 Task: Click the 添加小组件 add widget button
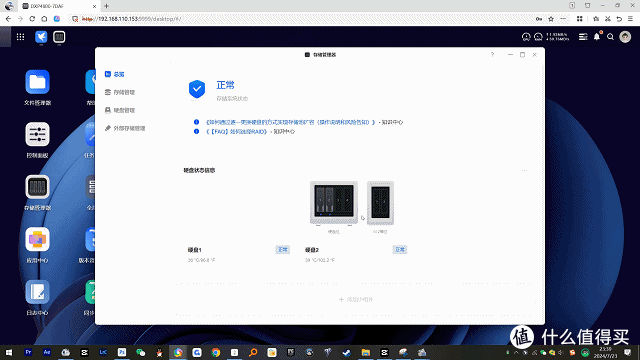click(x=356, y=300)
